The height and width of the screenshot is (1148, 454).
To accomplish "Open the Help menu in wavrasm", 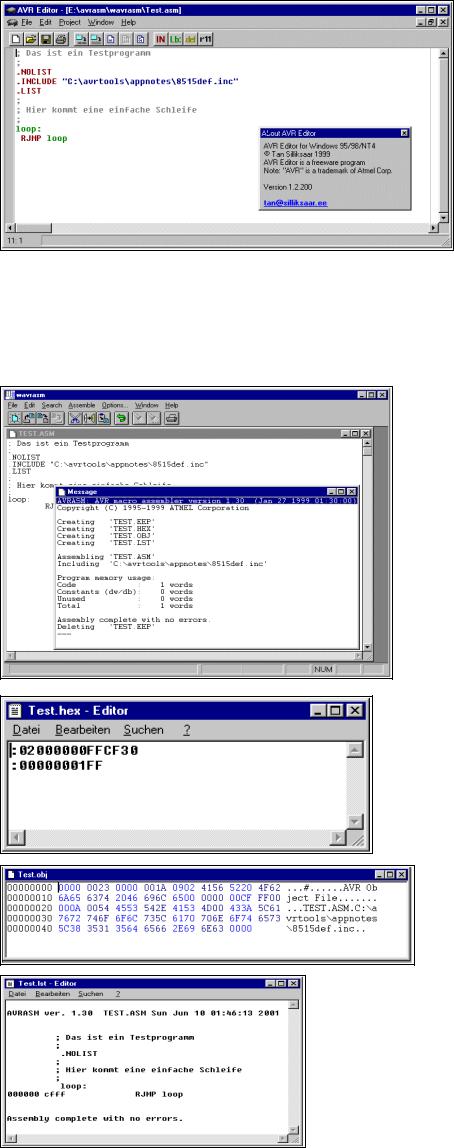I will (x=171, y=405).
